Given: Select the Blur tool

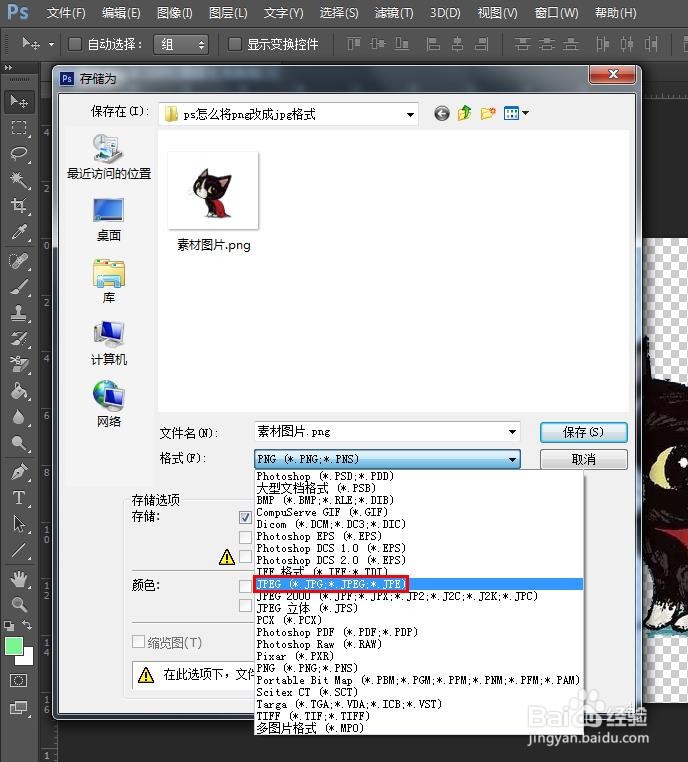Looking at the screenshot, I should pyautogui.click(x=19, y=417).
